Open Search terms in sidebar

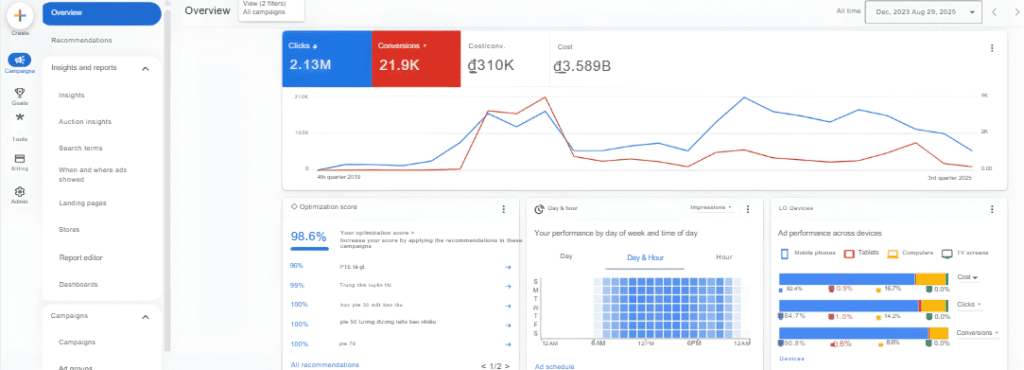pyautogui.click(x=80, y=148)
